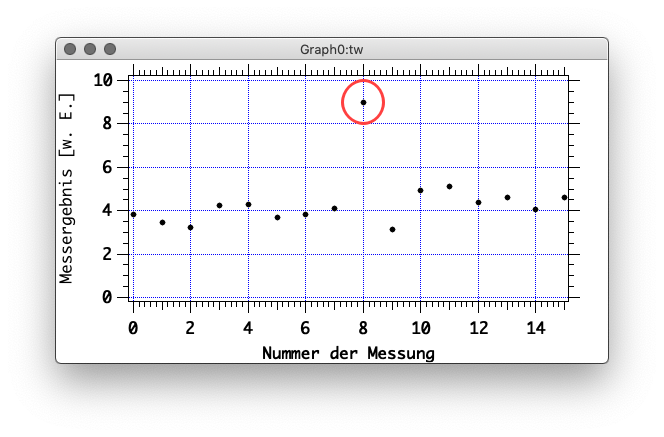Click the data point at measurement 0

point(133,215)
